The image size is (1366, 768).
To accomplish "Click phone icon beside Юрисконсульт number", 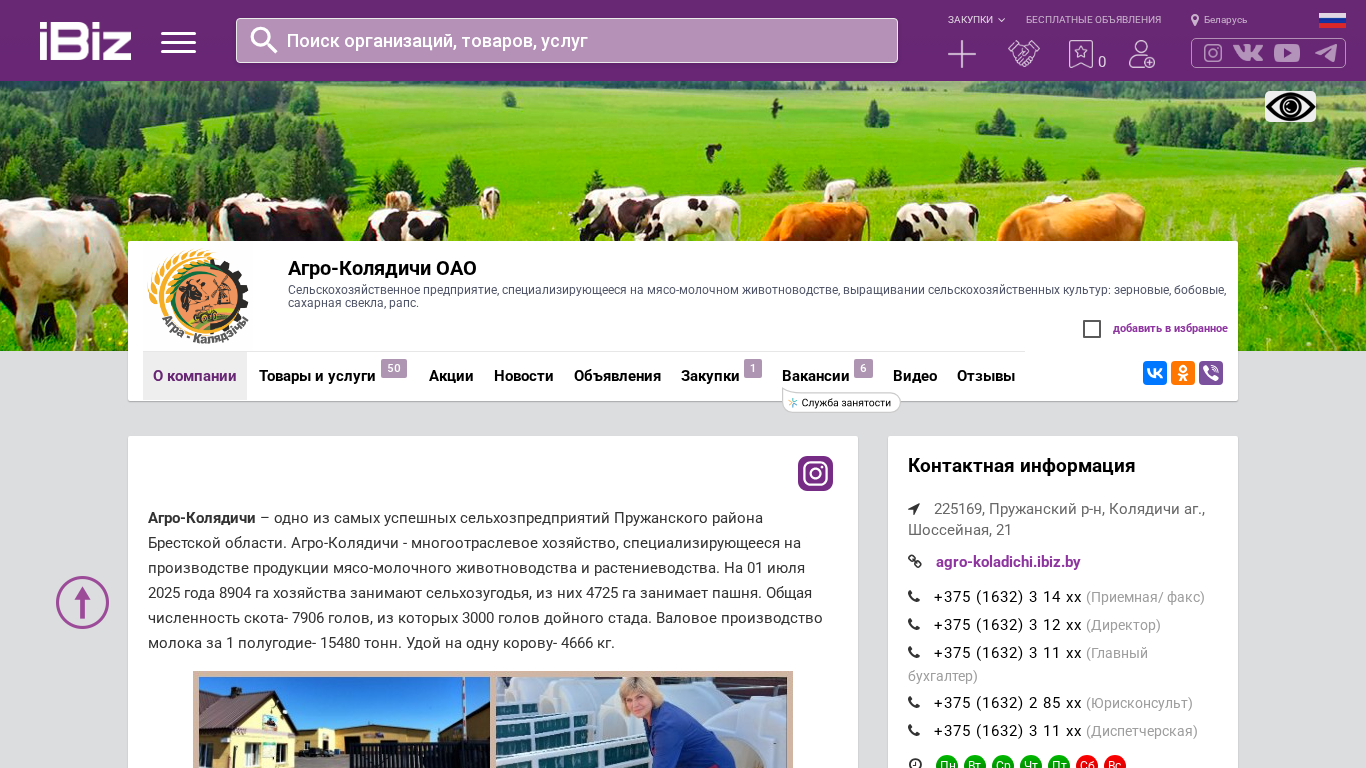I will [x=914, y=703].
